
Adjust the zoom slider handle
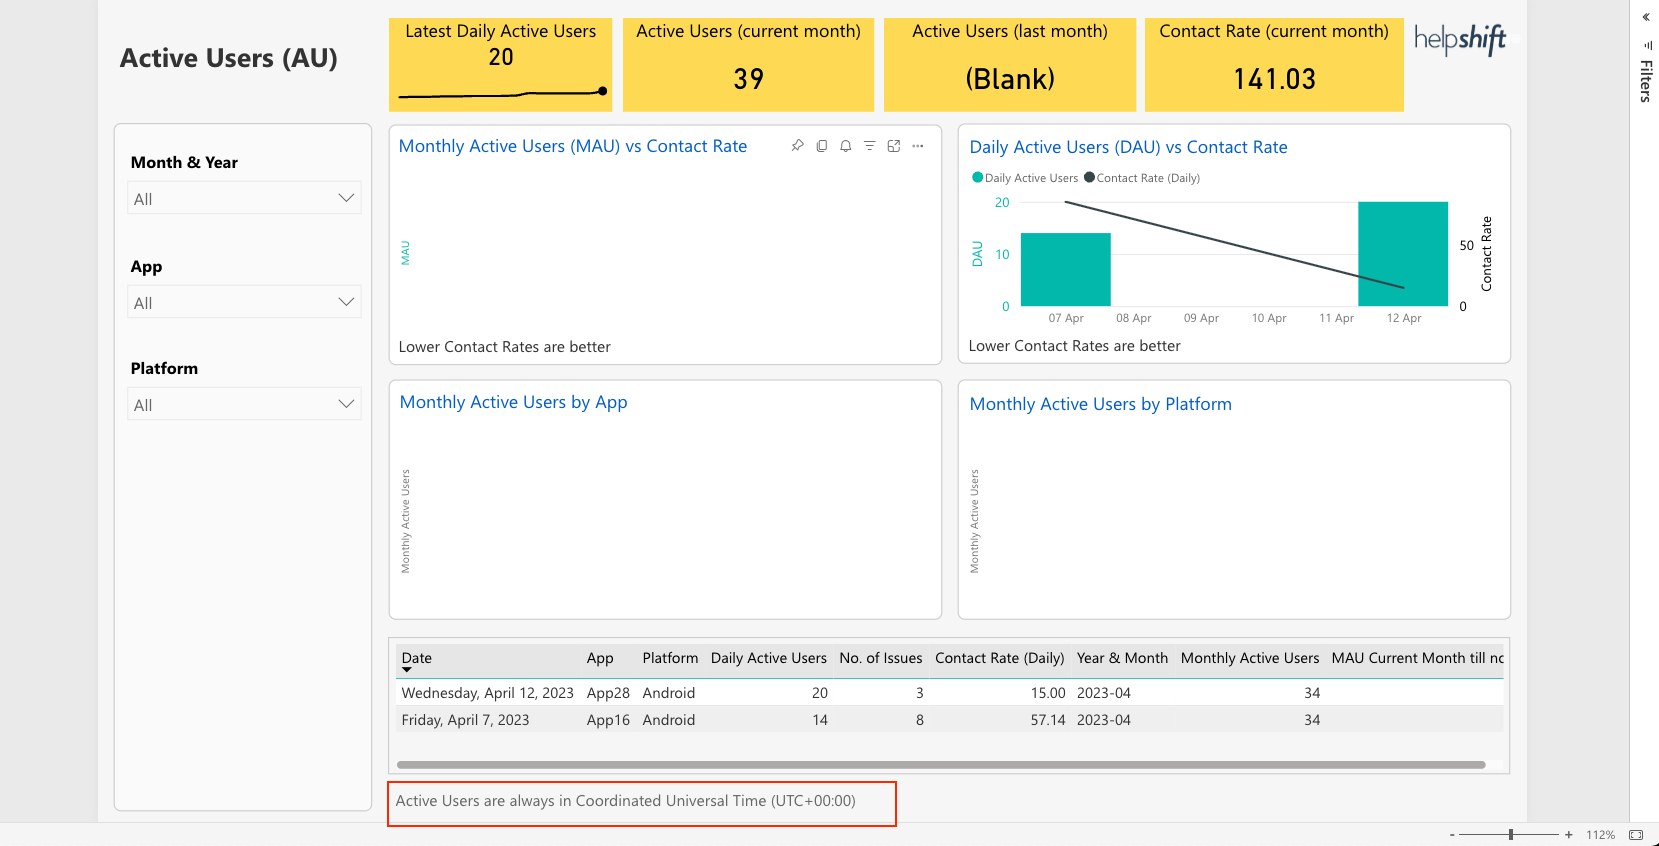point(1511,834)
